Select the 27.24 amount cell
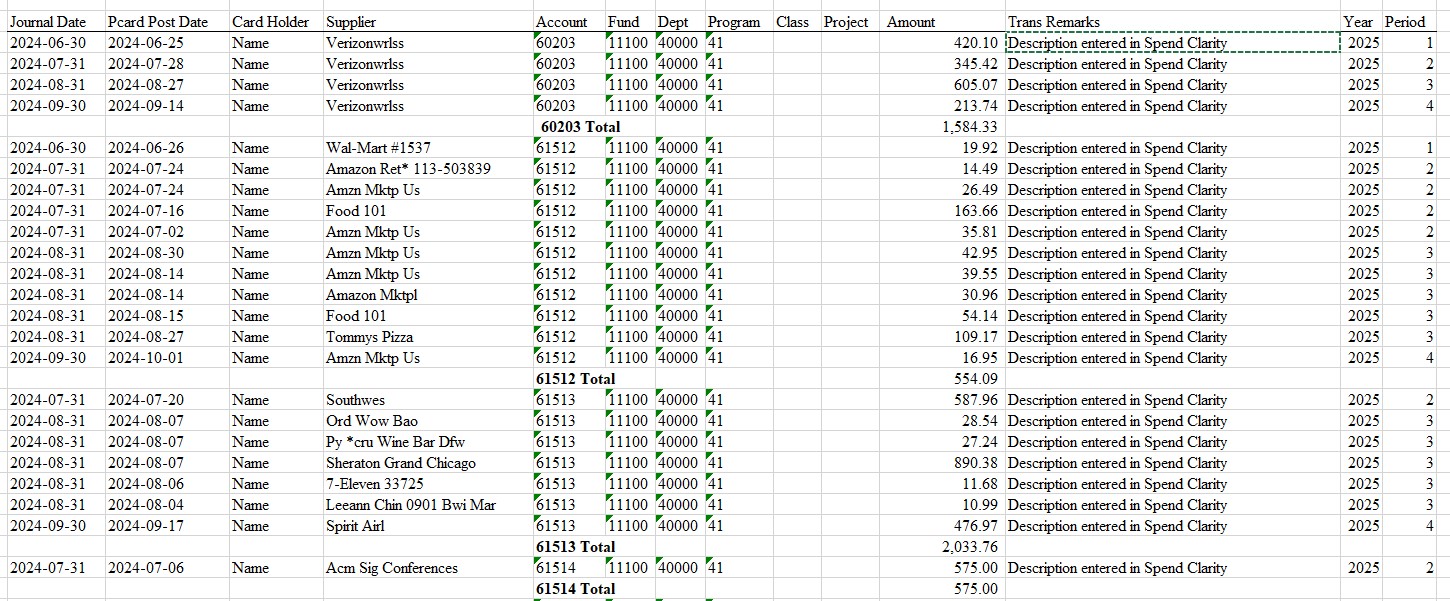This screenshot has width=1450, height=601. point(944,442)
